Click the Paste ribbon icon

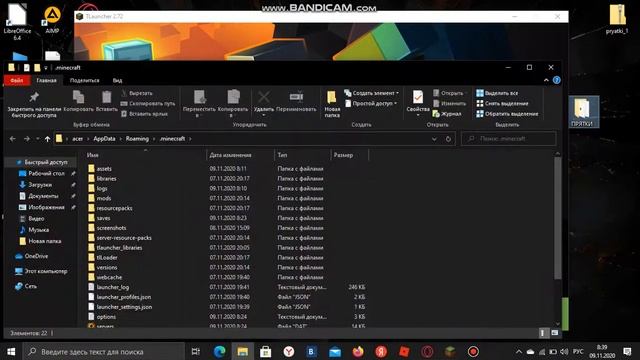107,101
